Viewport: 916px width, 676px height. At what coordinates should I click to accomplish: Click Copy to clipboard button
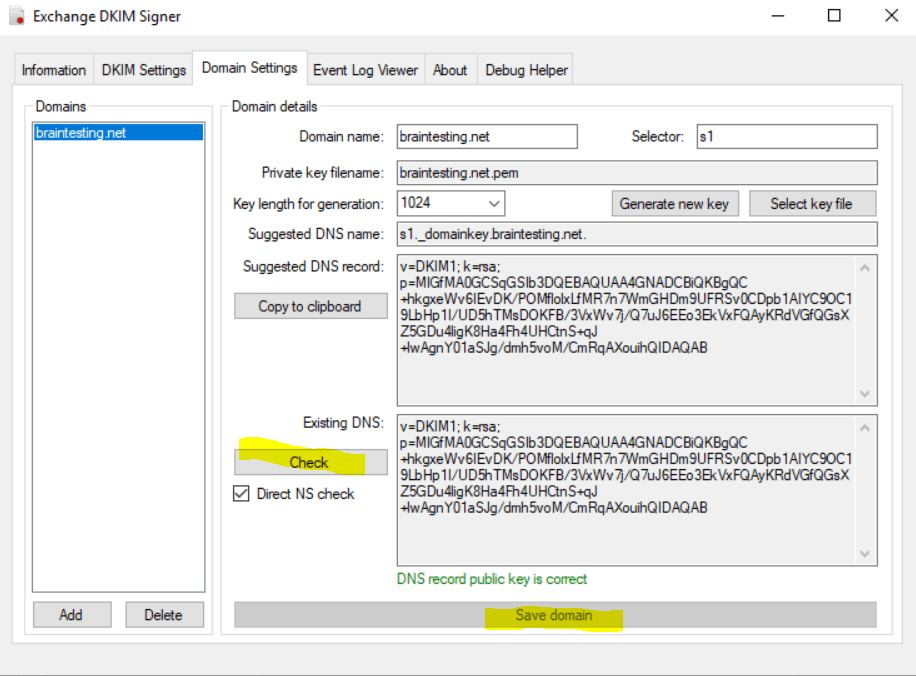(310, 306)
